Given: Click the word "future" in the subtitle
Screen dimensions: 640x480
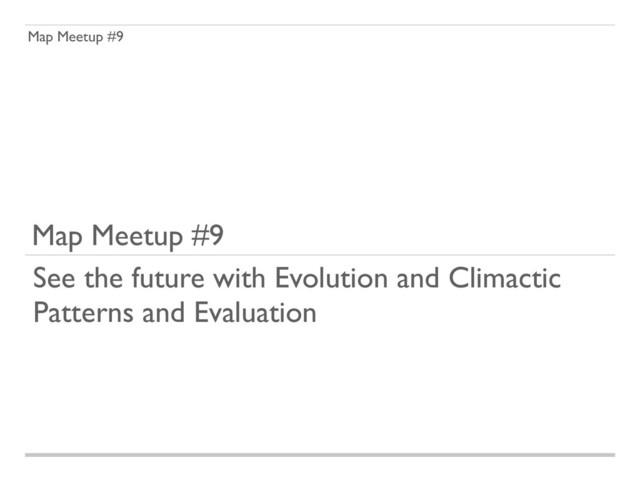Looking at the screenshot, I should pyautogui.click(x=168, y=278).
